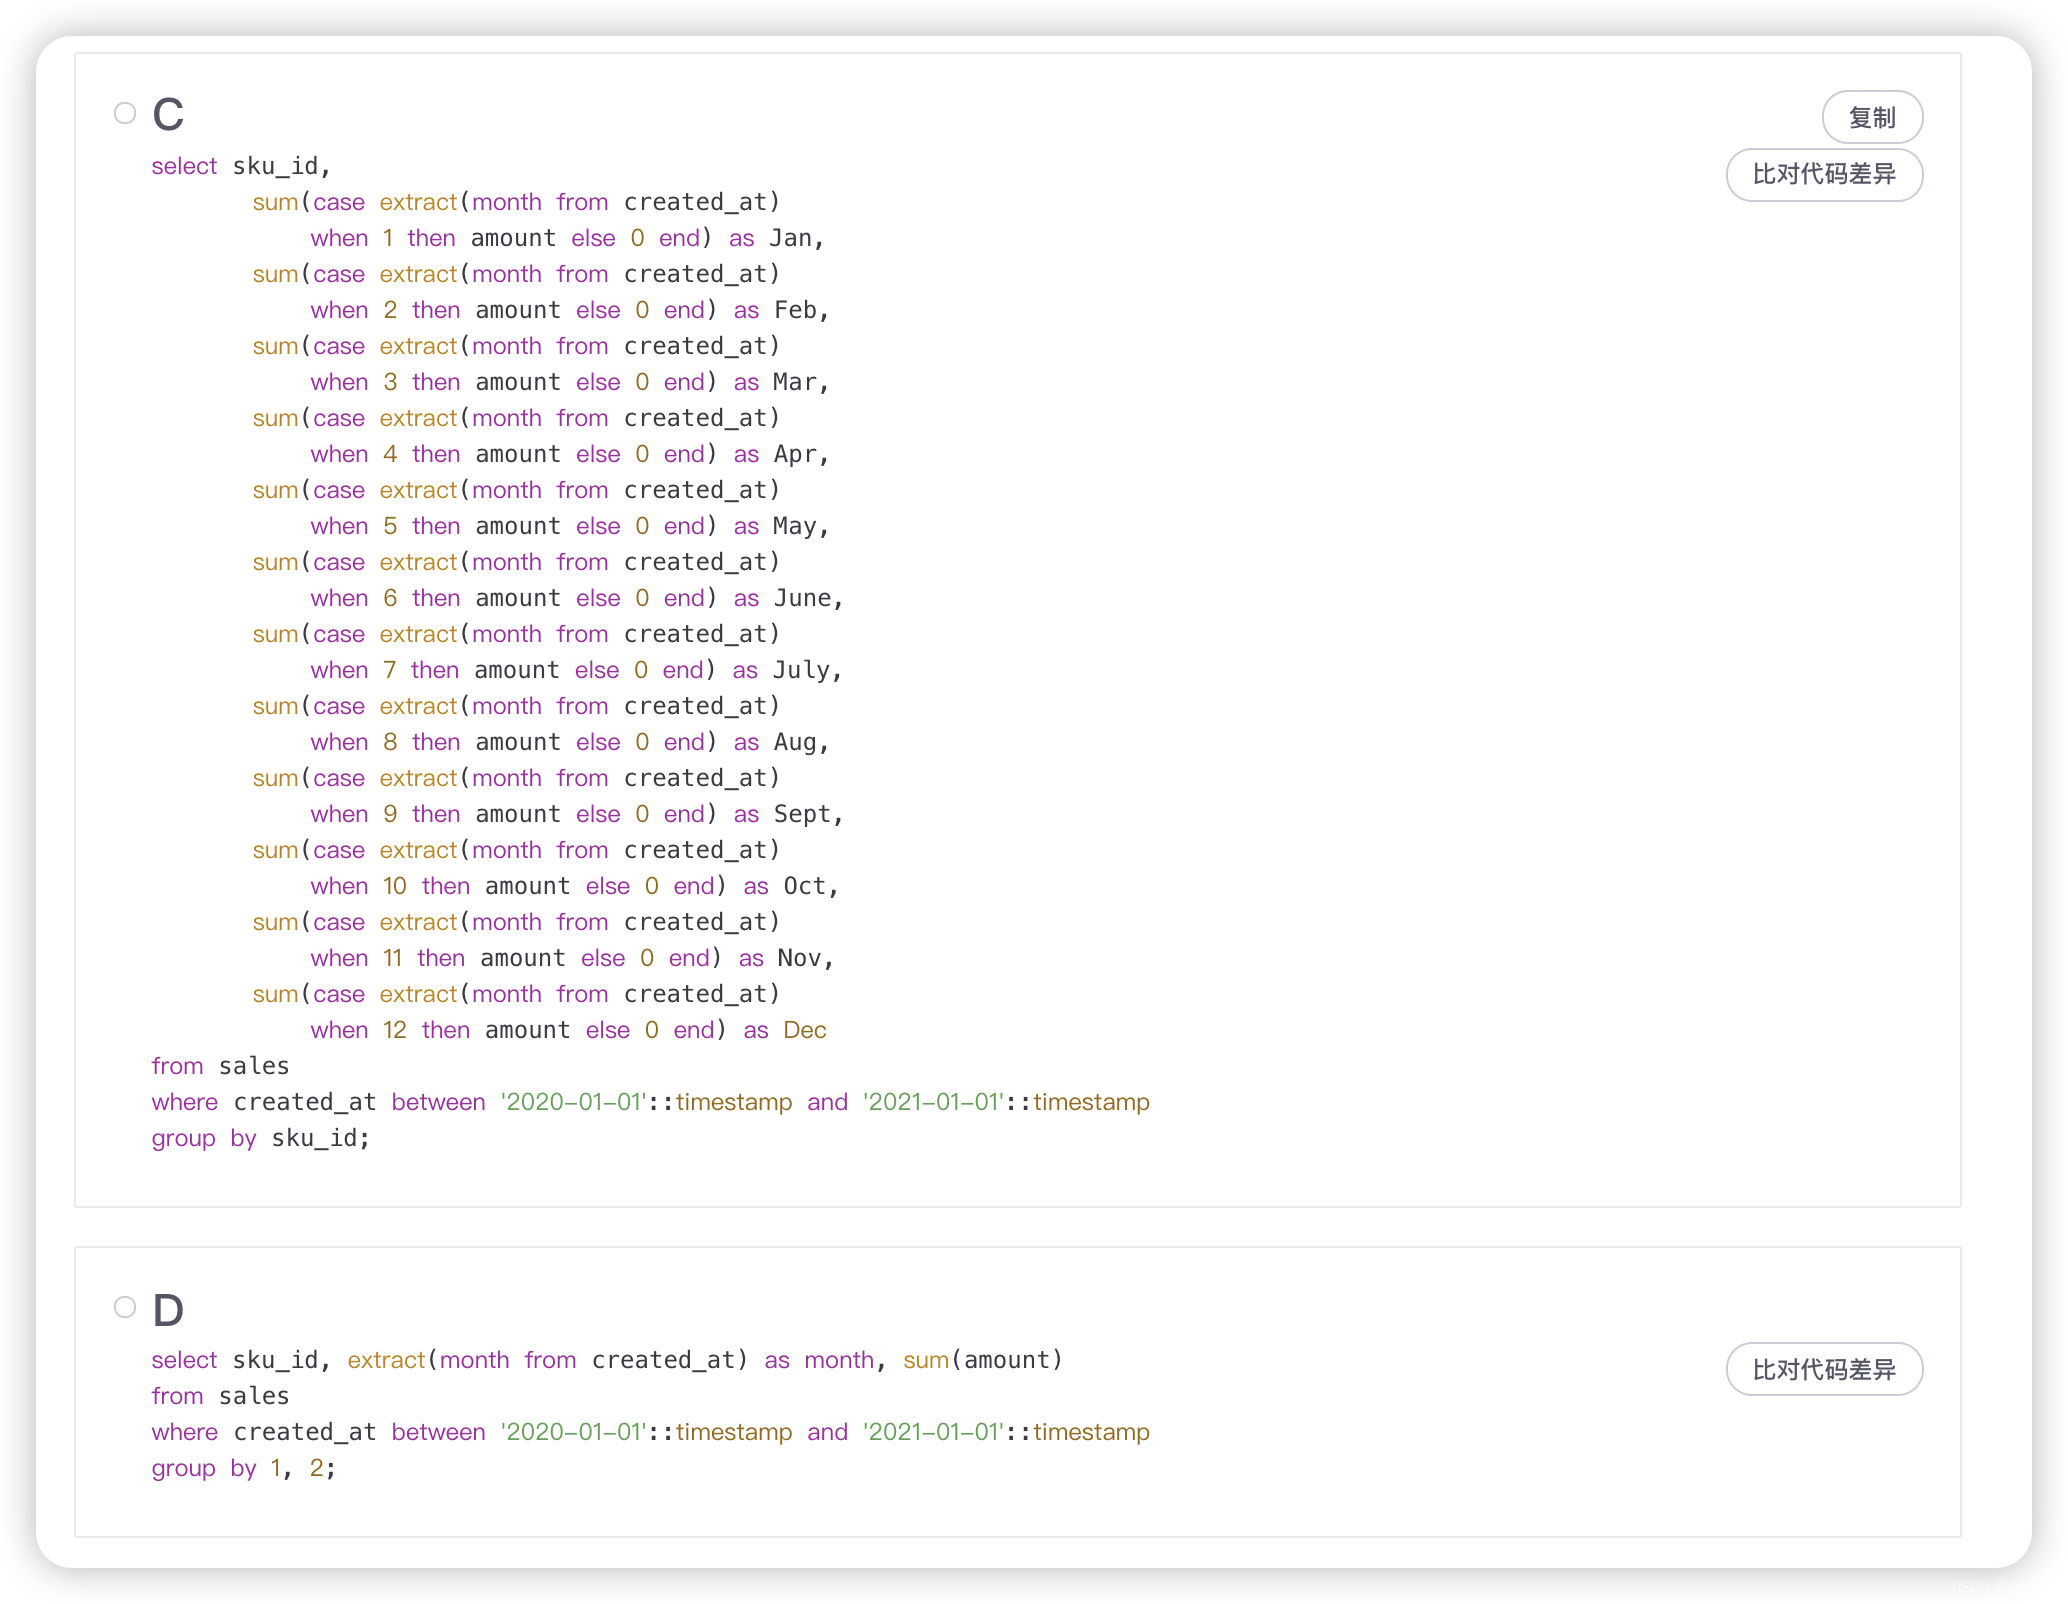Screen dimensions: 2068x1604
Task: Click 'from sales' line in option D
Action: click(220, 1396)
